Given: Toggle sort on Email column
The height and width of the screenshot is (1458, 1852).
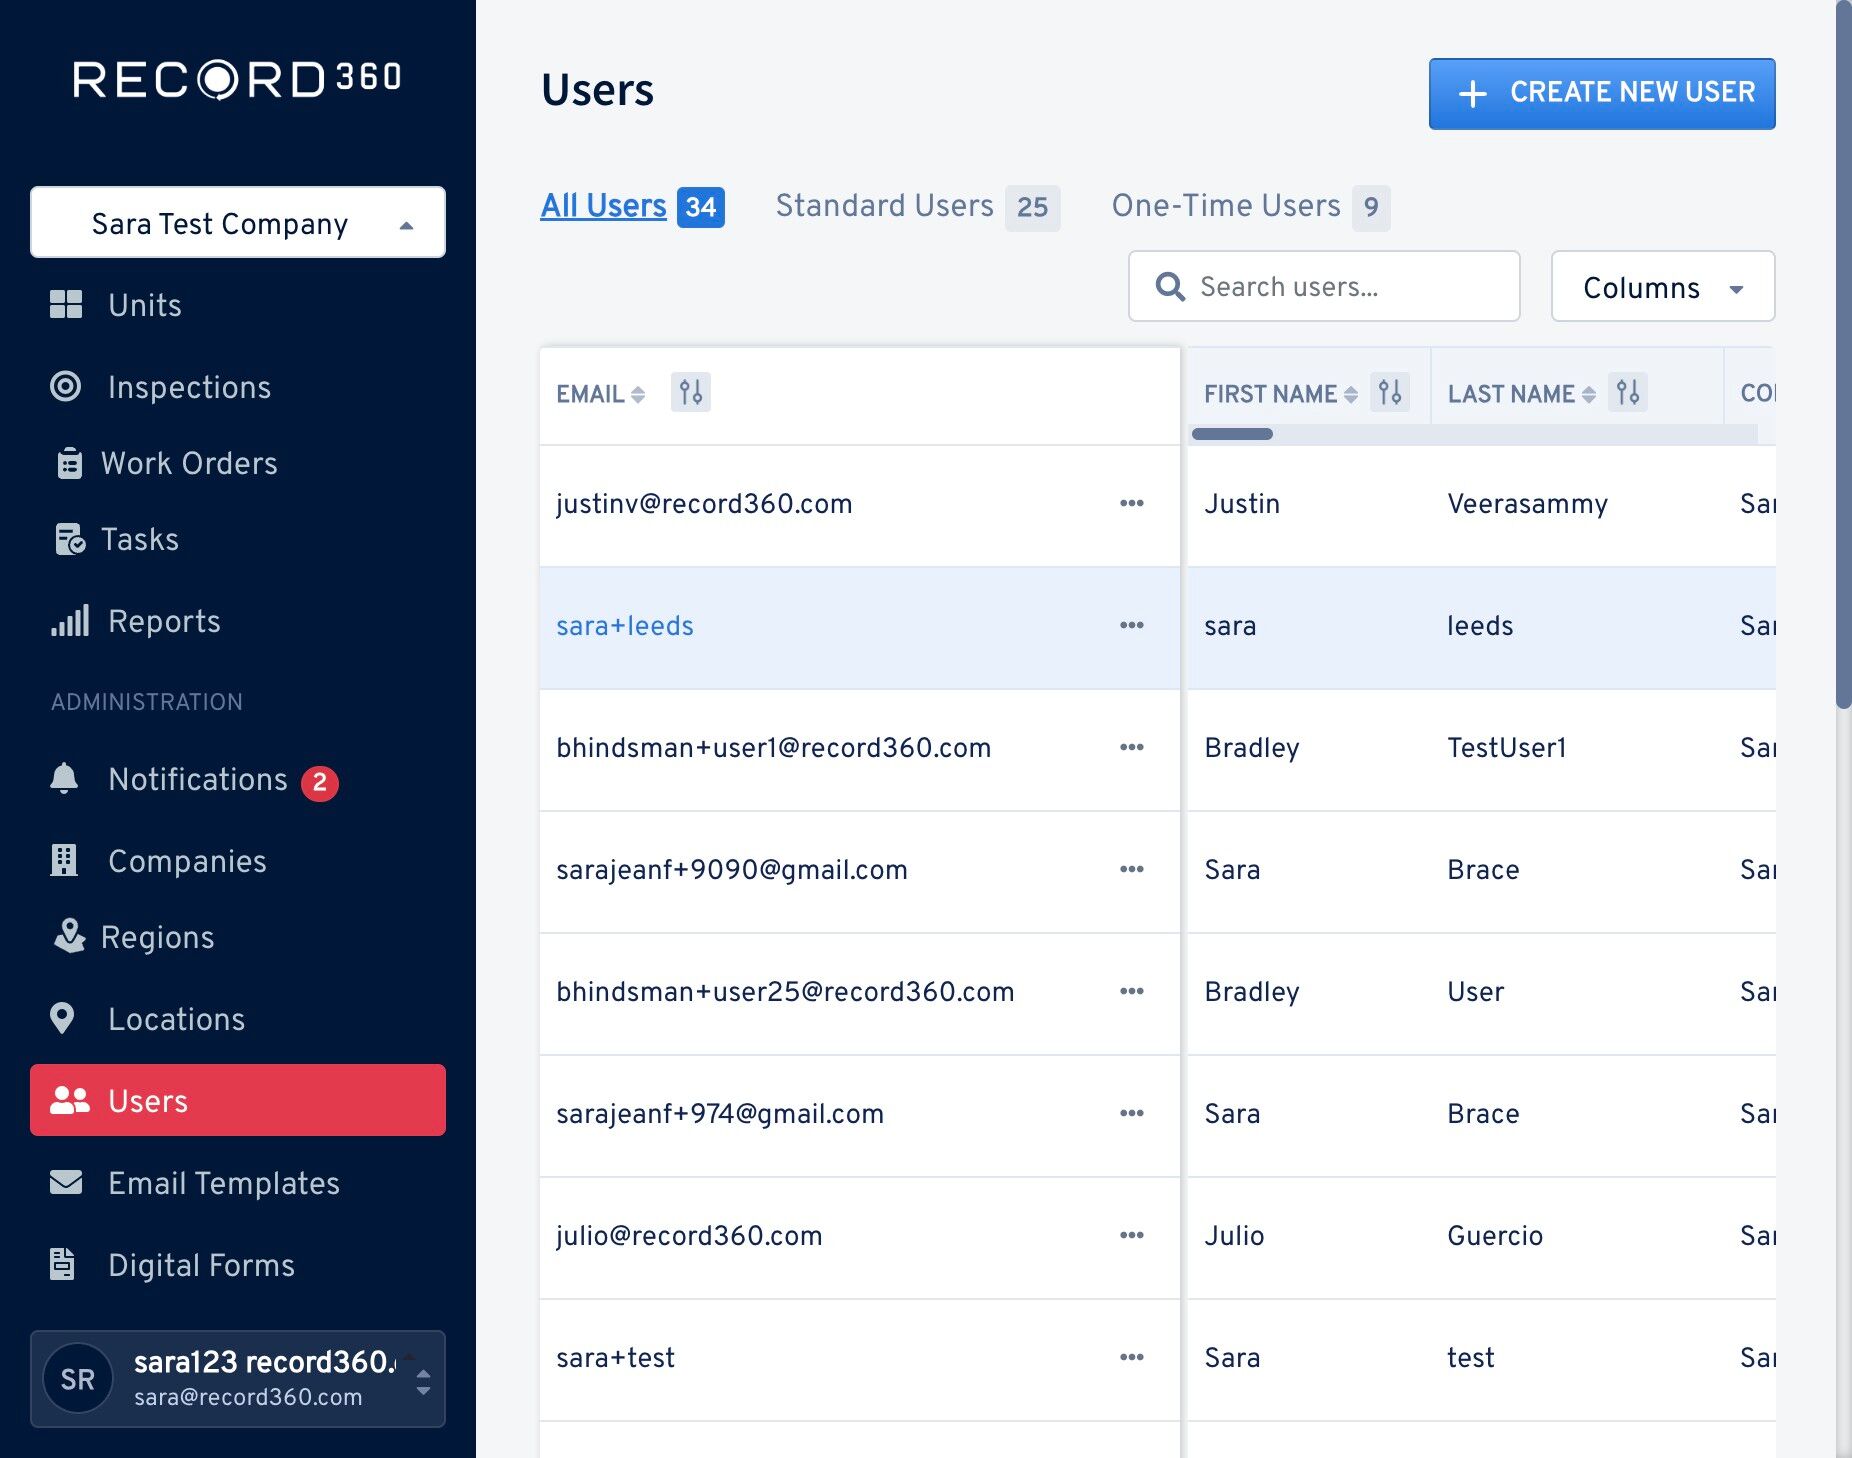Looking at the screenshot, I should point(637,394).
